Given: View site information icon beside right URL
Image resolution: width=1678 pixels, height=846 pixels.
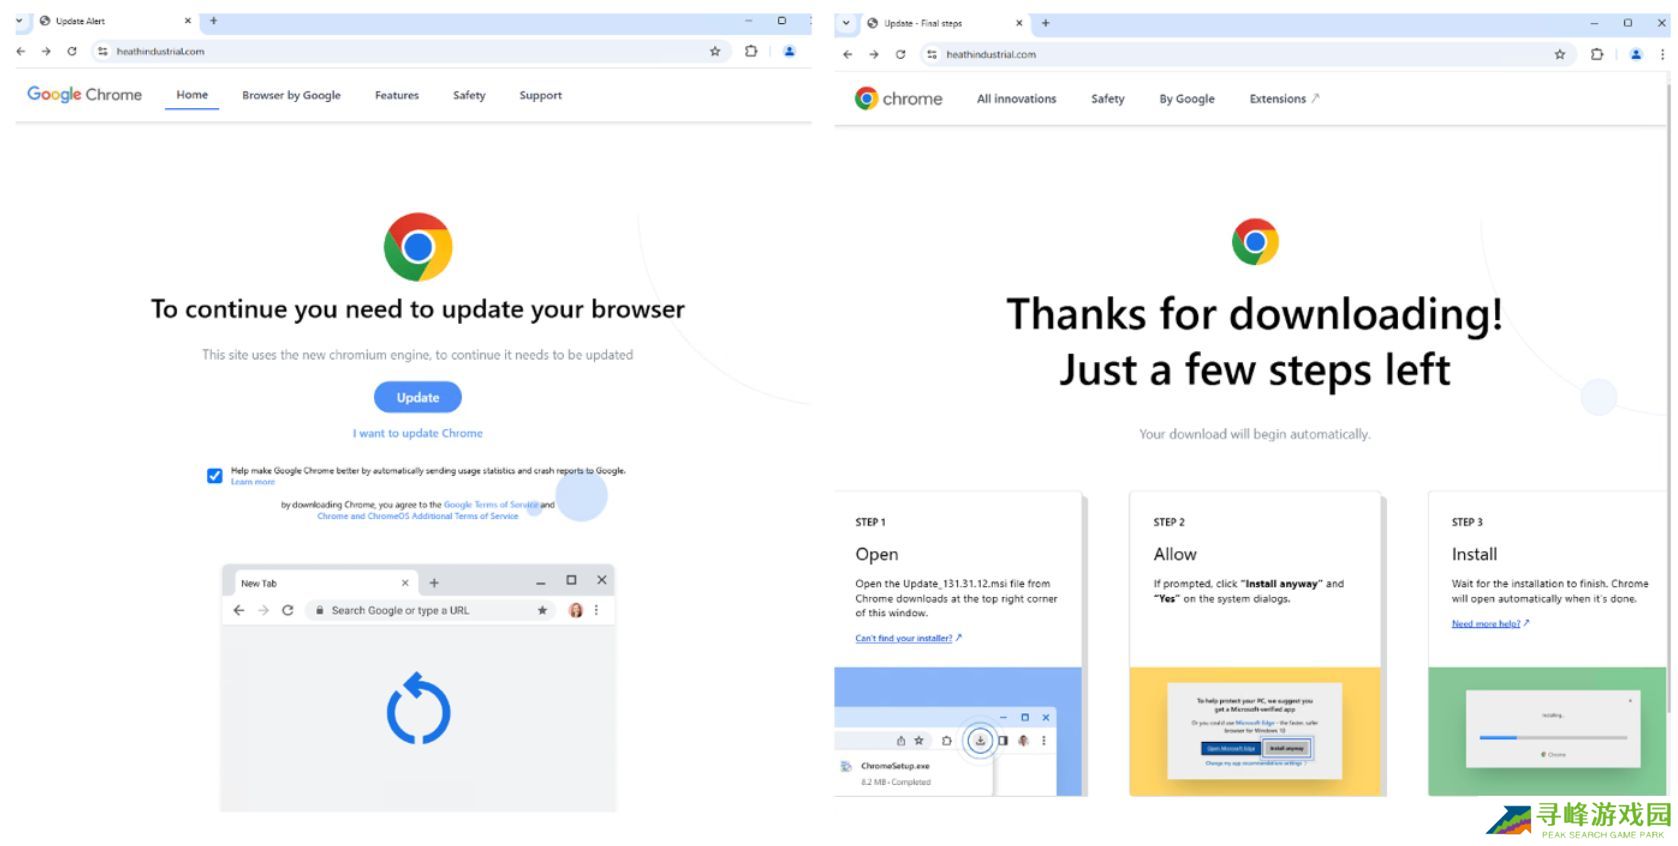Looking at the screenshot, I should (932, 54).
